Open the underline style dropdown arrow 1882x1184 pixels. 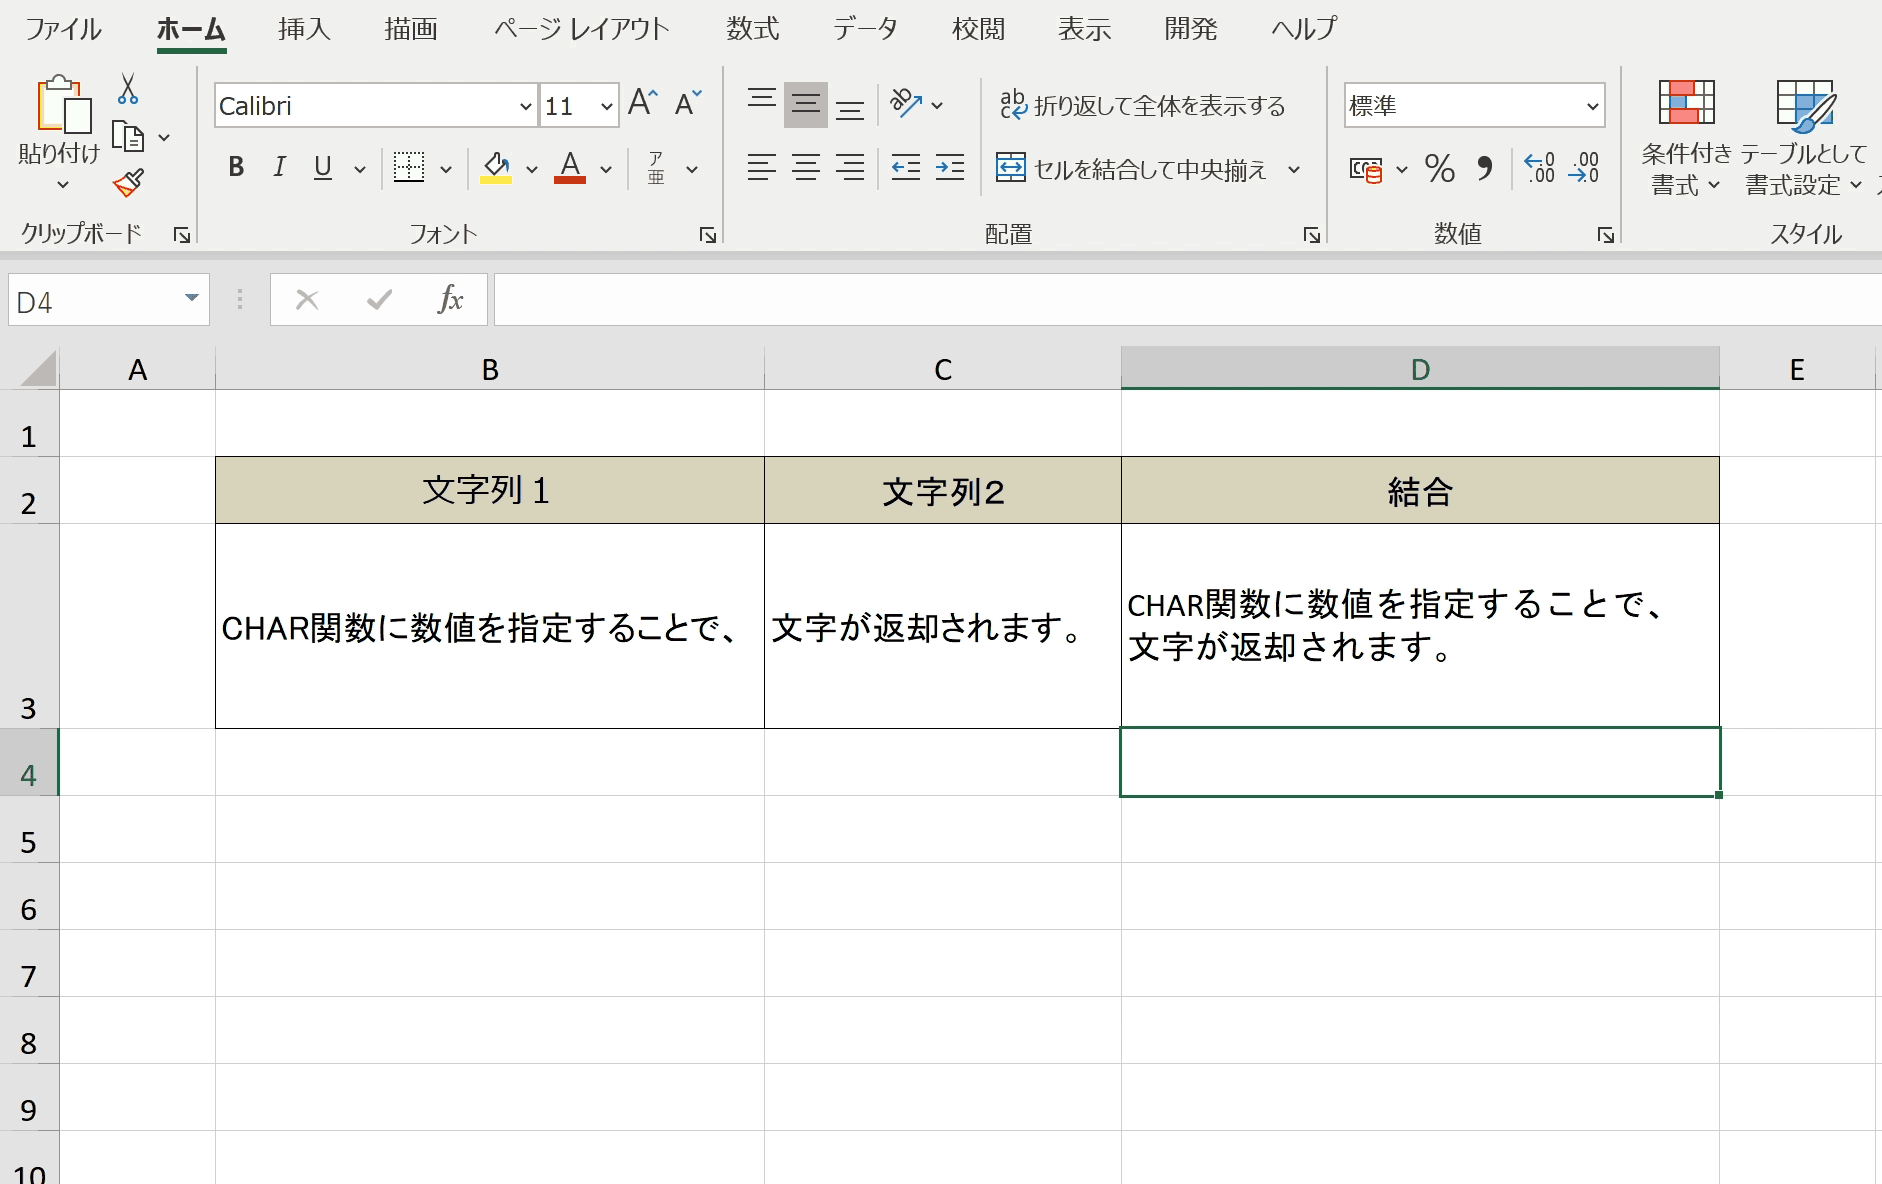pyautogui.click(x=360, y=169)
